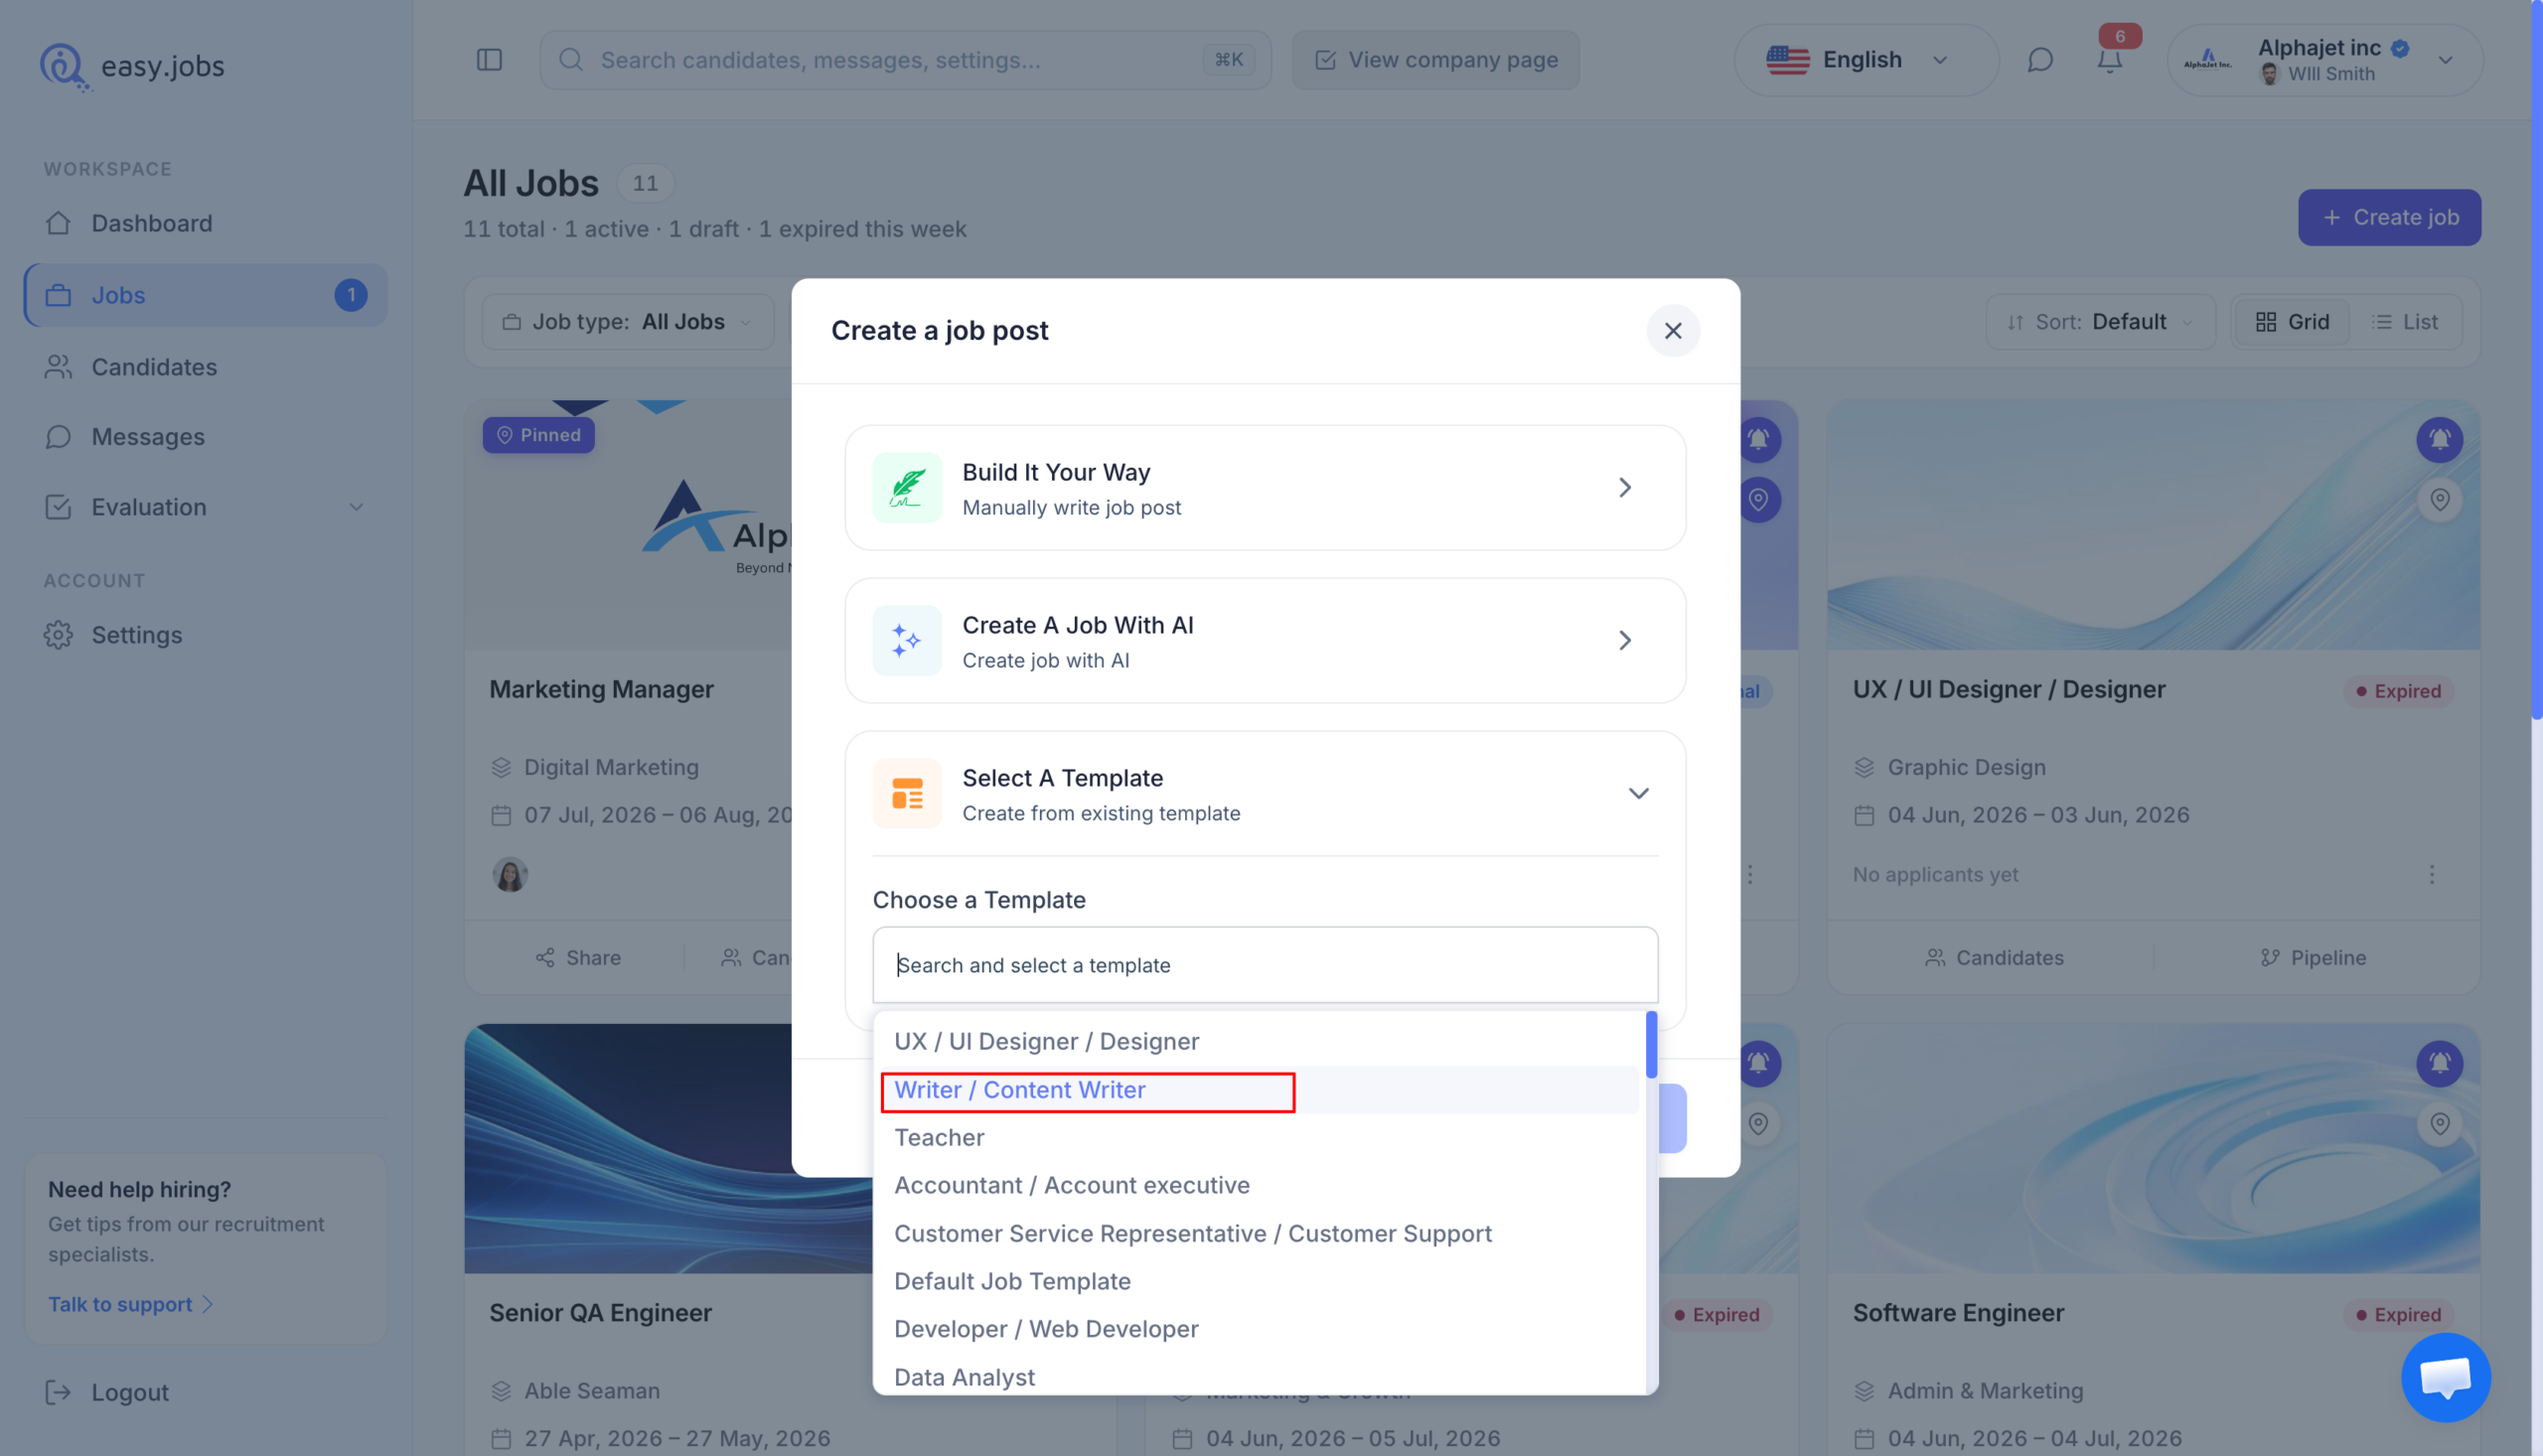Select the Data Analyst template
Image resolution: width=2543 pixels, height=1456 pixels.
pyautogui.click(x=1258, y=1377)
